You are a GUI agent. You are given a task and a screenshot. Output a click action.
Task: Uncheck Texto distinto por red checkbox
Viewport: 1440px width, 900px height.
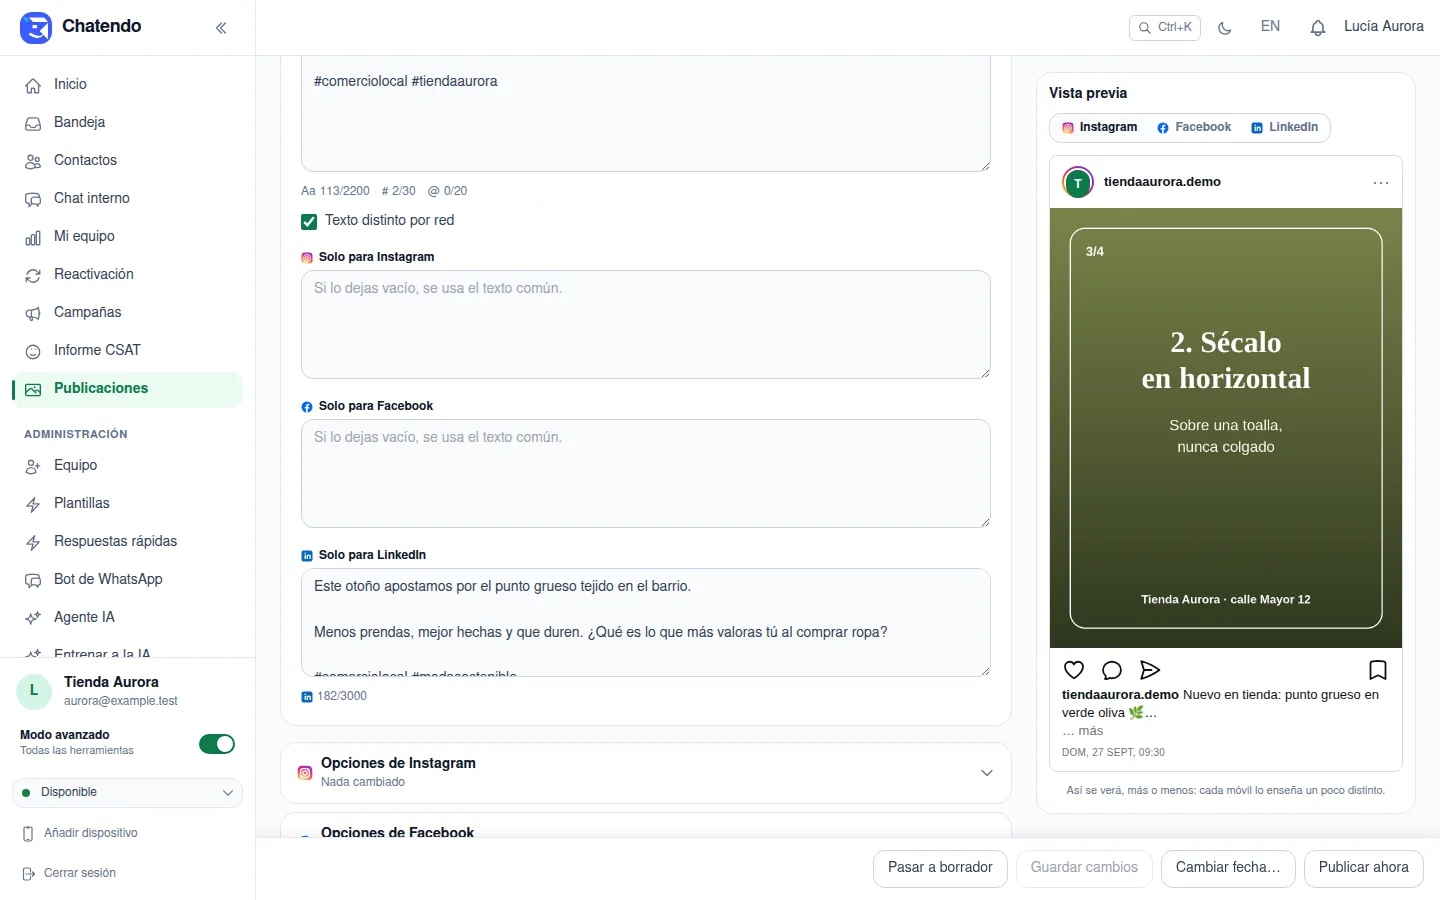pyautogui.click(x=309, y=221)
